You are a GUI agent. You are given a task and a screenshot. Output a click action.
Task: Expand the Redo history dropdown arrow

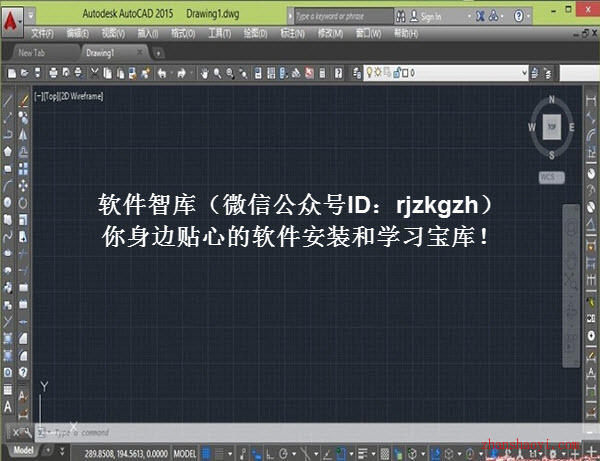coord(191,73)
